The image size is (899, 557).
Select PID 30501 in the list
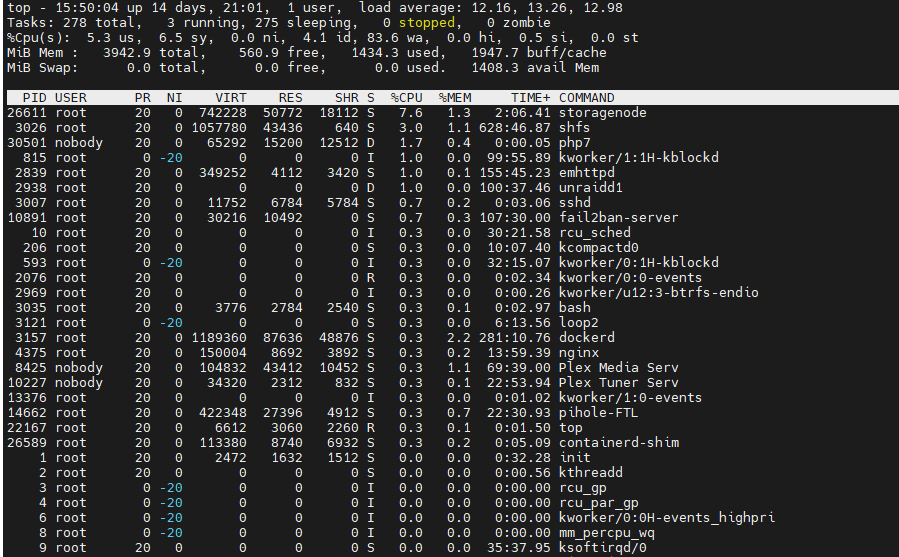[26, 143]
